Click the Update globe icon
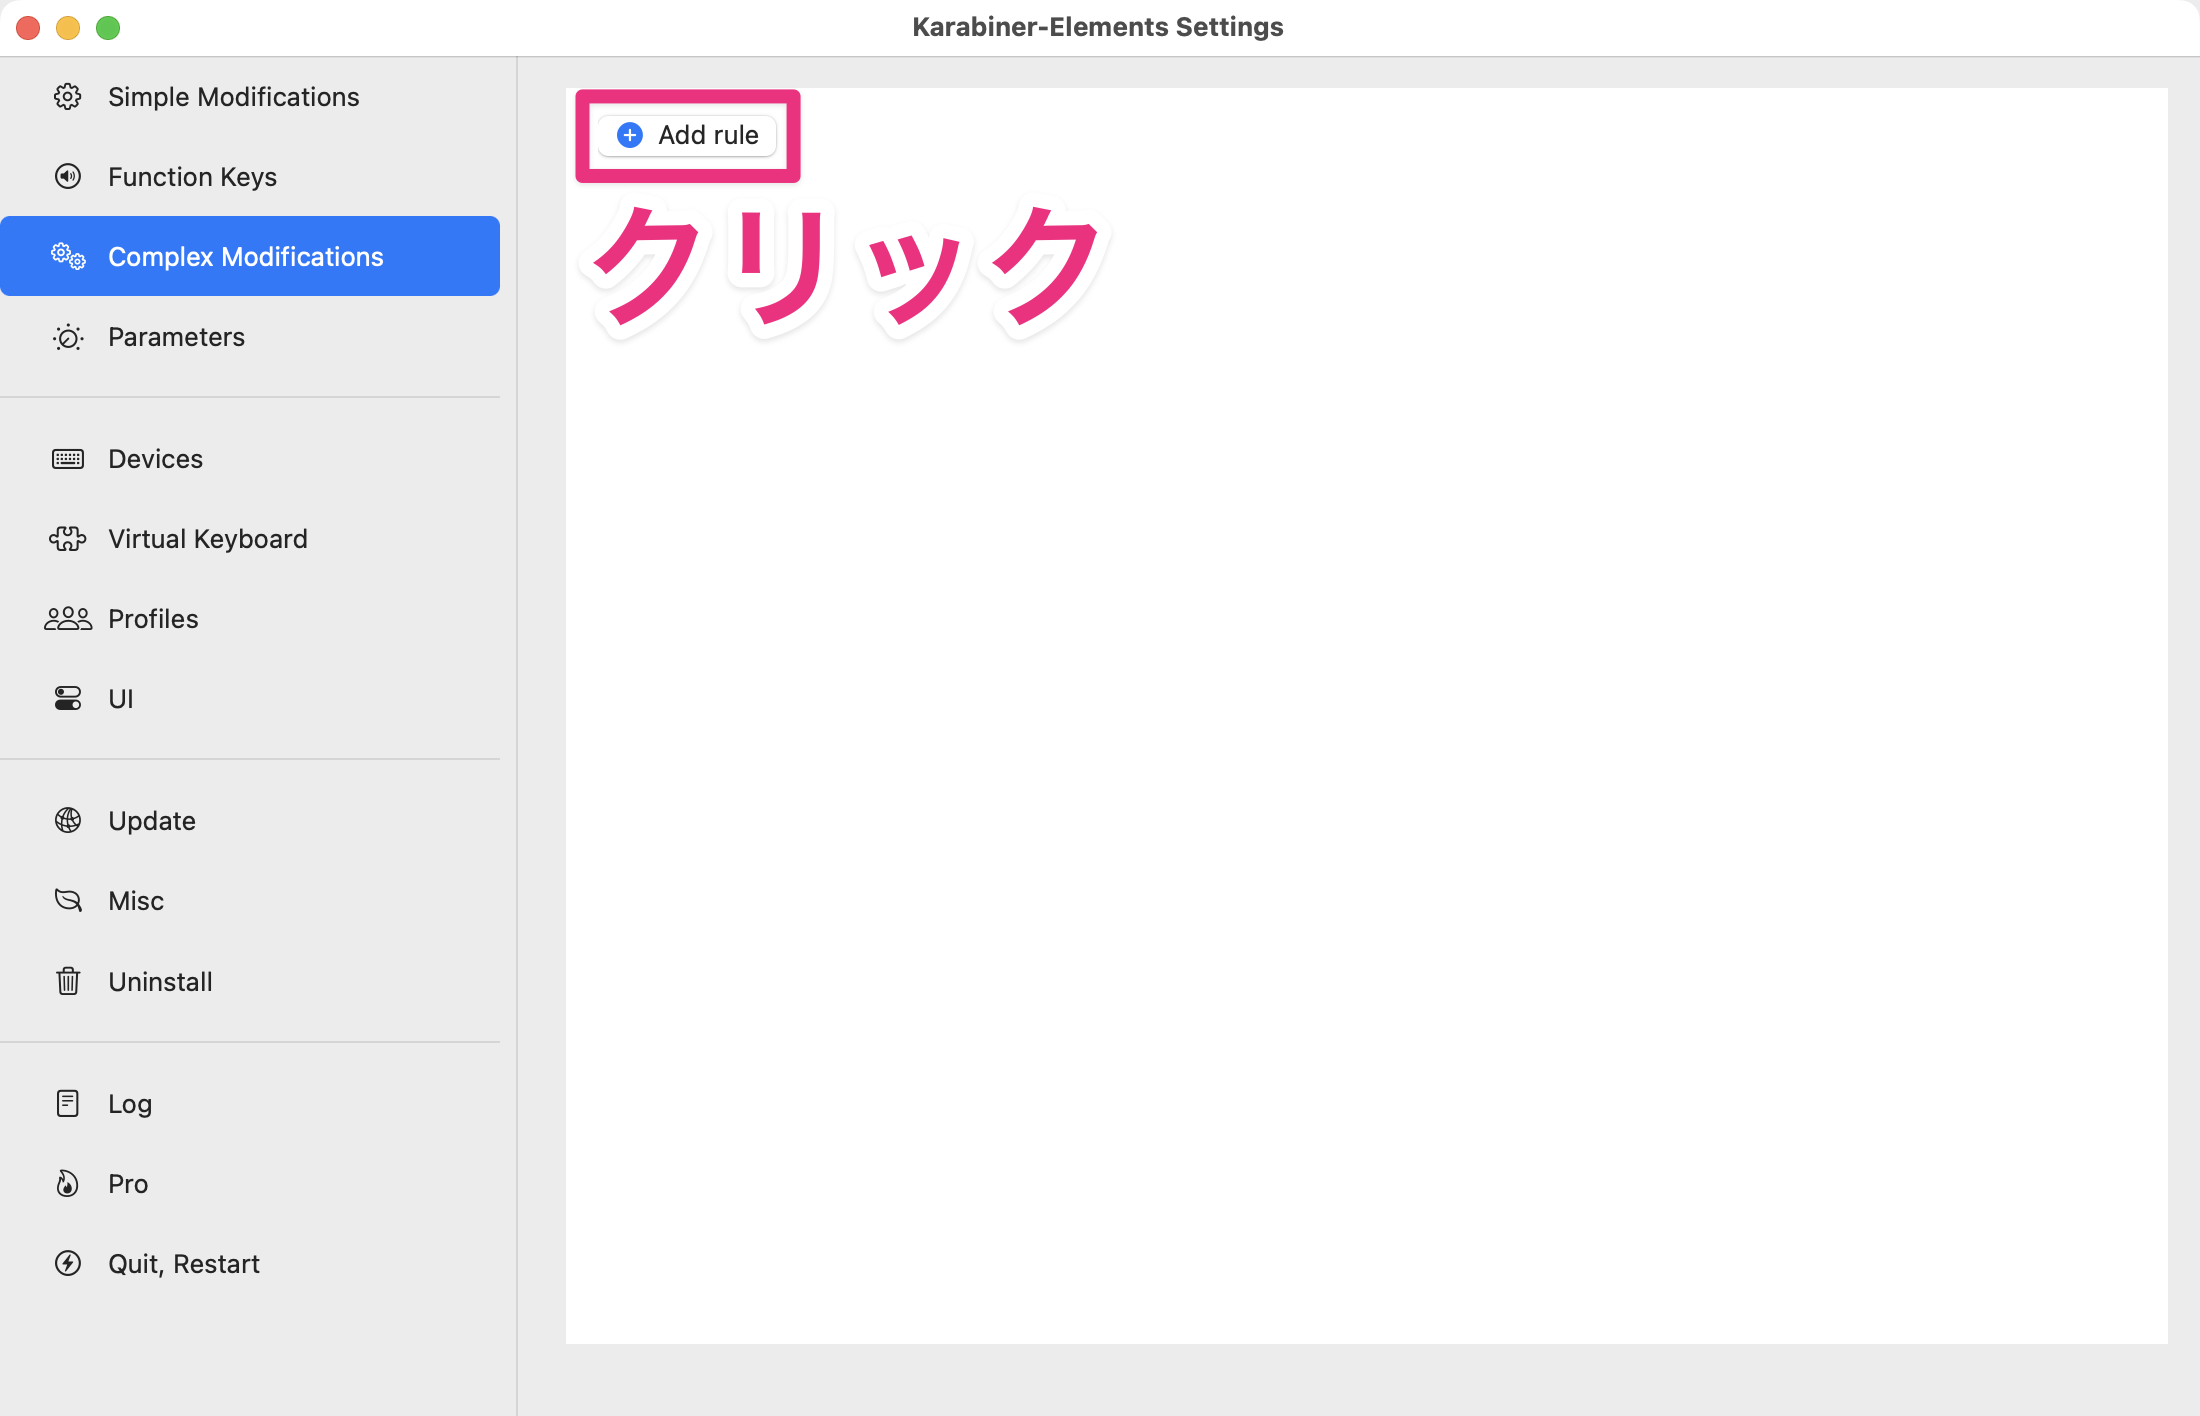Screen dimensions: 2200x1416 [67, 820]
